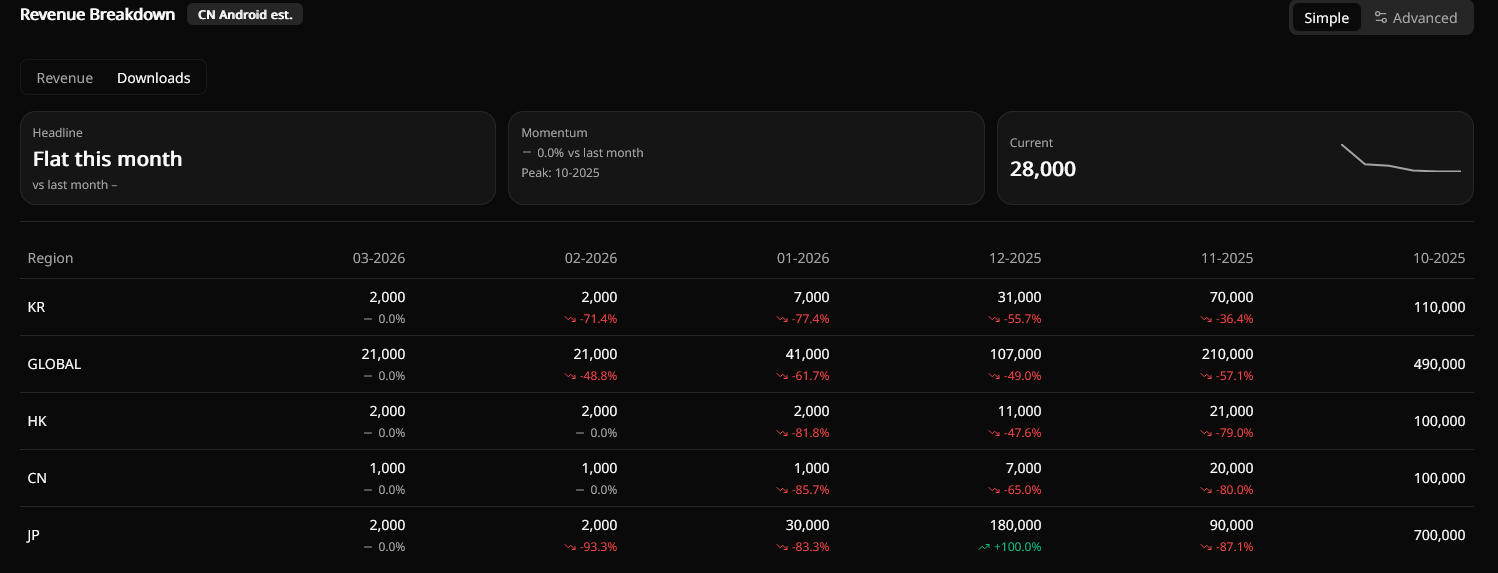Click the 03-2026 column header
The height and width of the screenshot is (573, 1498).
(379, 258)
